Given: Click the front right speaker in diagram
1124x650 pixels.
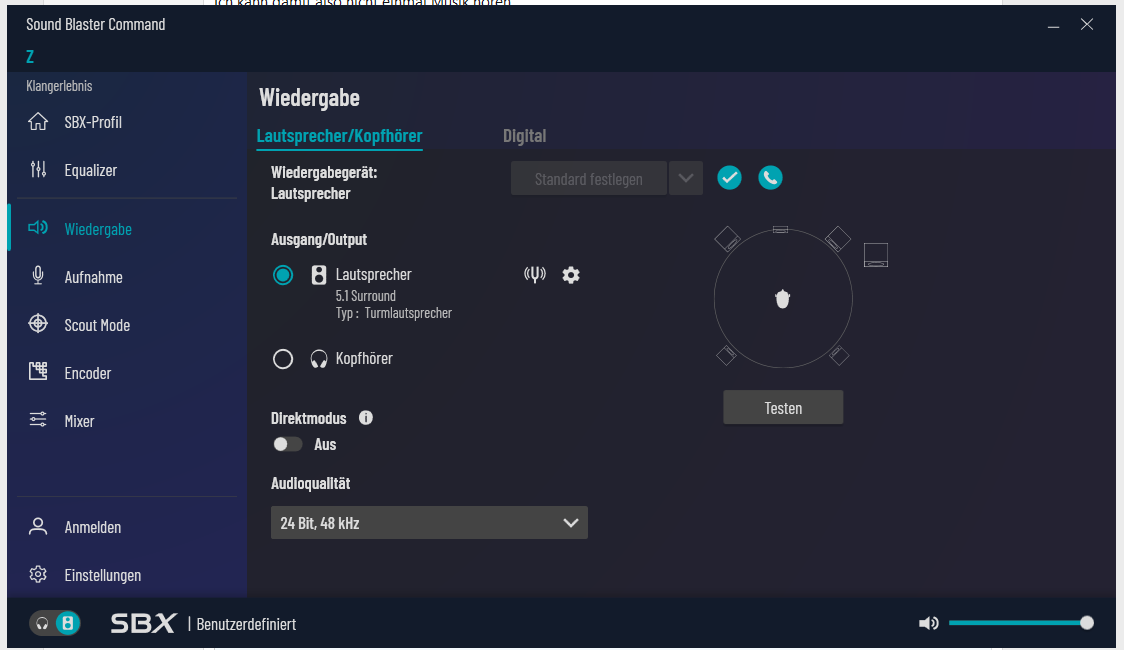Looking at the screenshot, I should click(837, 239).
